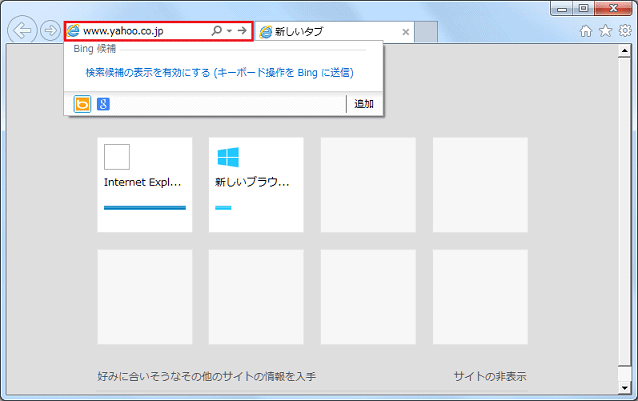Click the Windows logo on 新しいブラウ tile
Screen dimensions: 638x401
click(x=228, y=157)
